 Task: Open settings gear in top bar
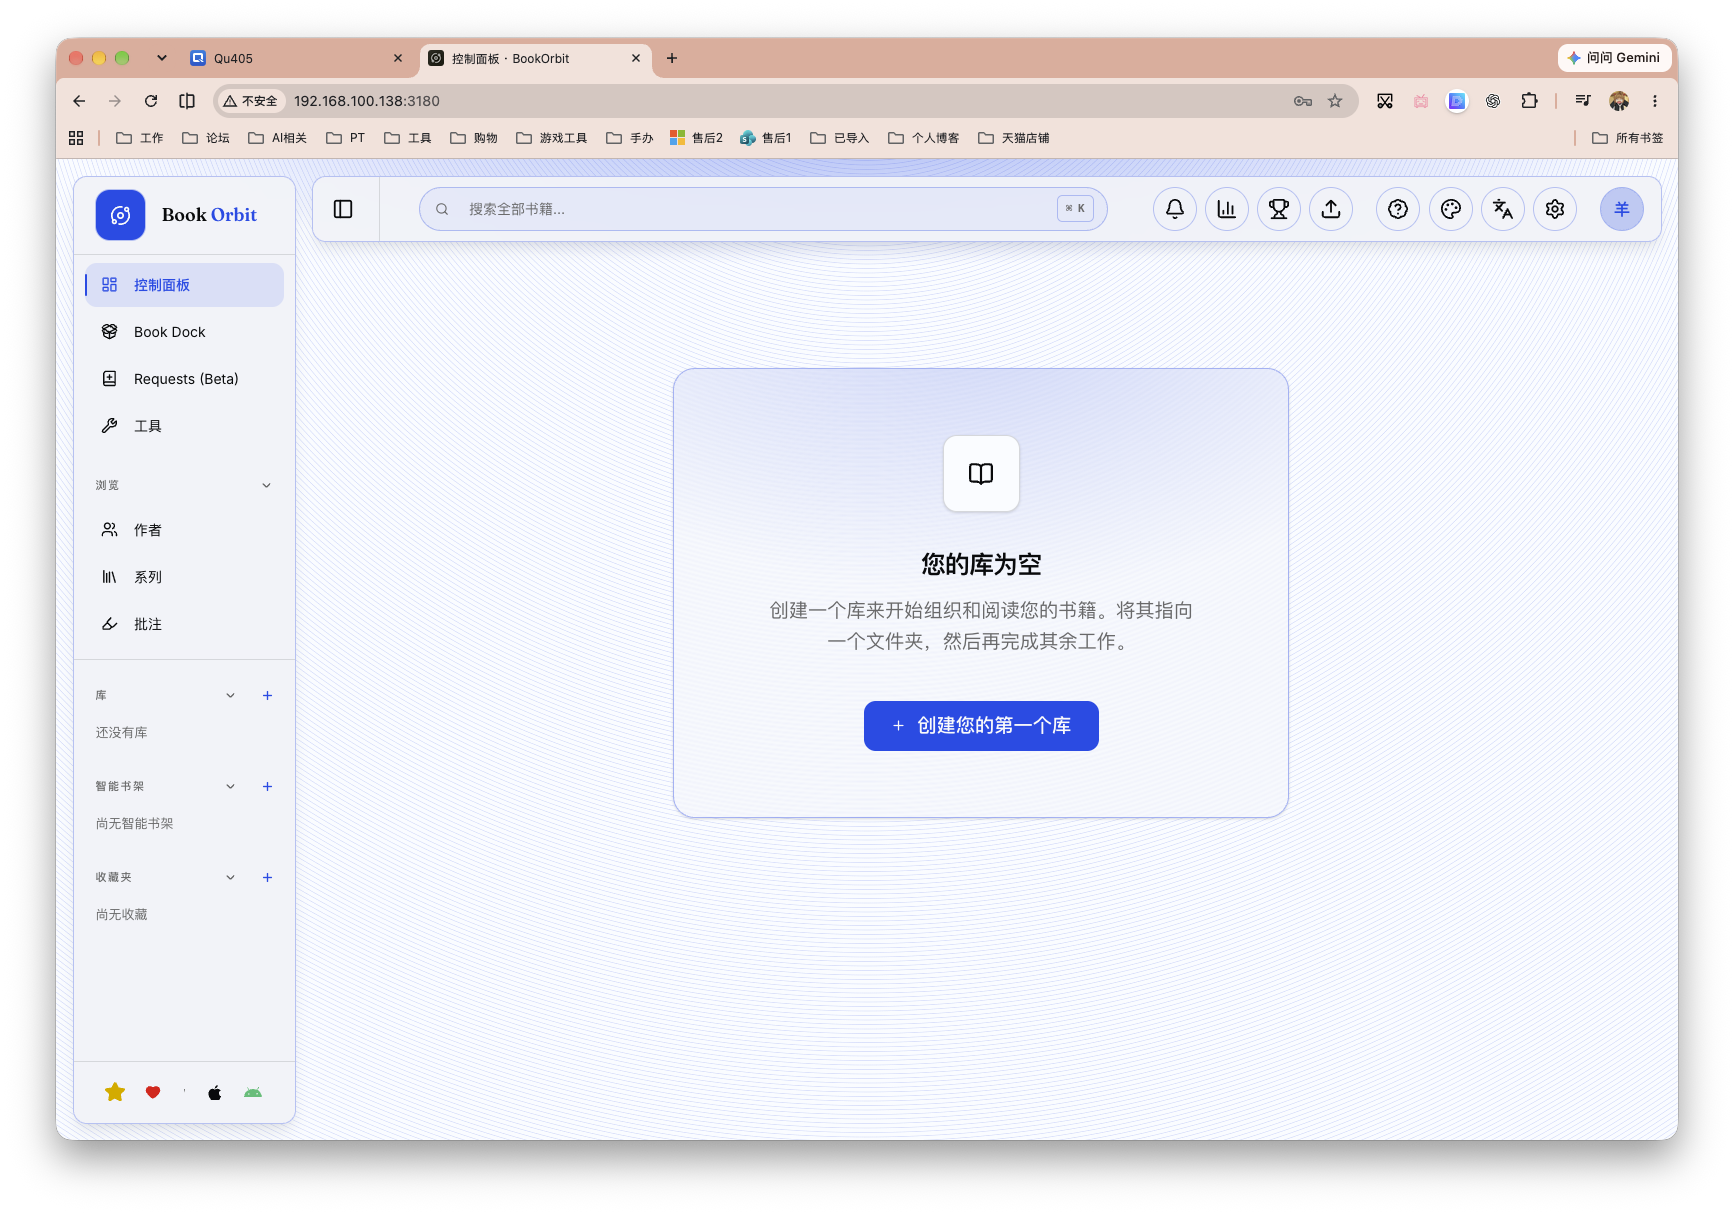click(1555, 209)
